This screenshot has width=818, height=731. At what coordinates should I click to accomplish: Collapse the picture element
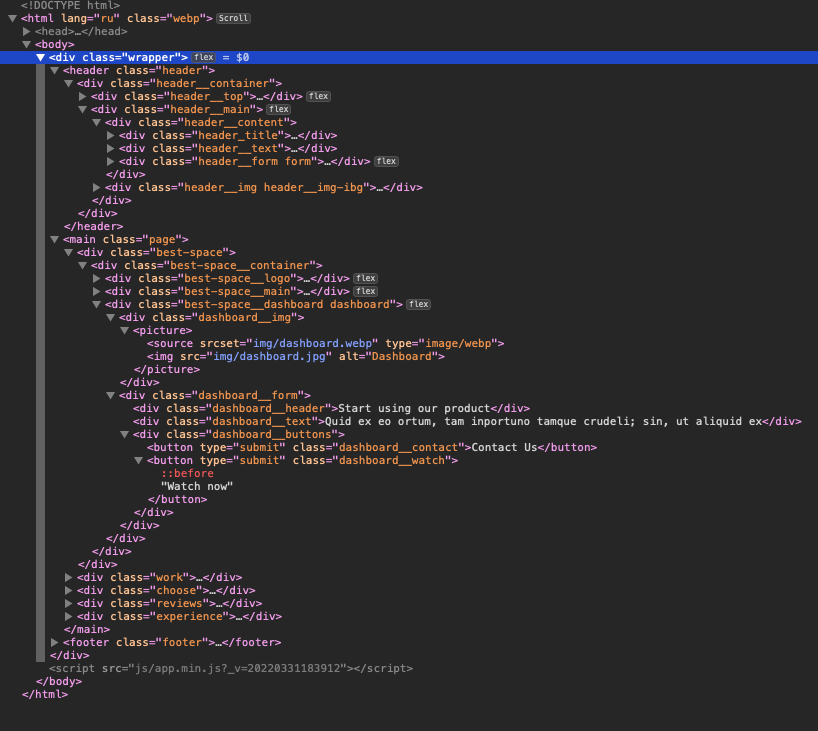[x=125, y=331]
